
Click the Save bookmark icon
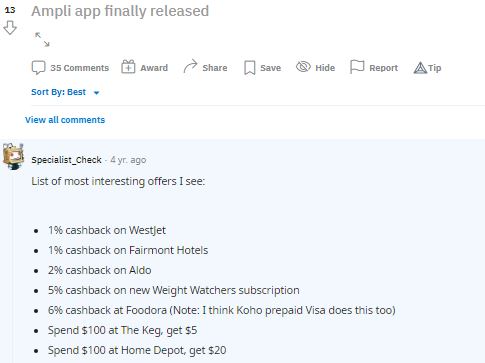(x=249, y=68)
